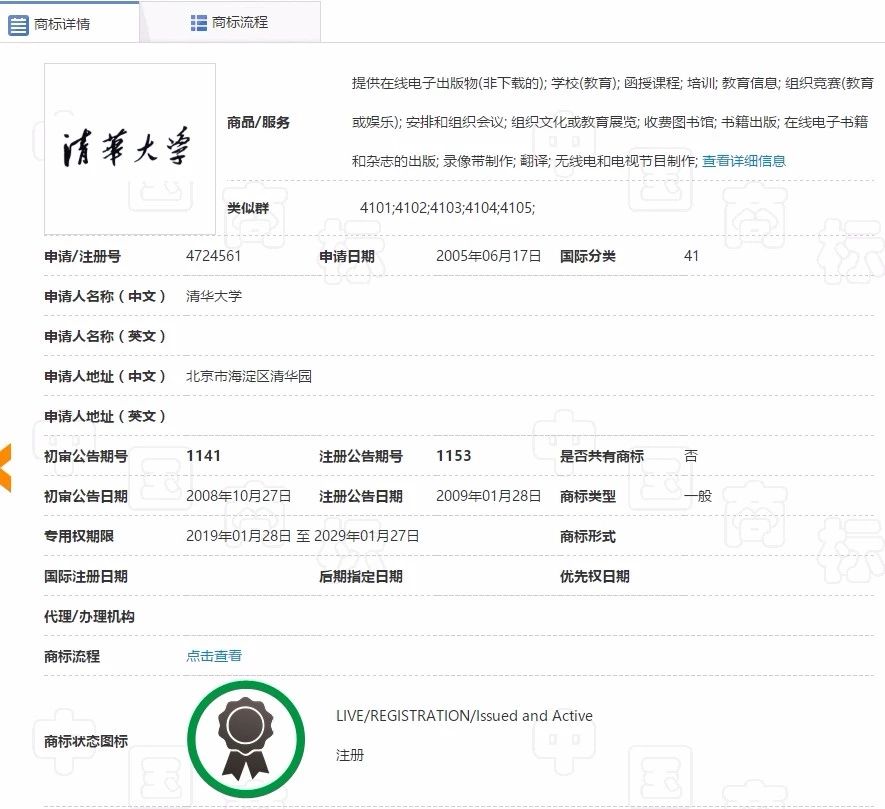The width and height of the screenshot is (885, 809).
Task: Select applicant name 清华大学
Action: point(214,296)
